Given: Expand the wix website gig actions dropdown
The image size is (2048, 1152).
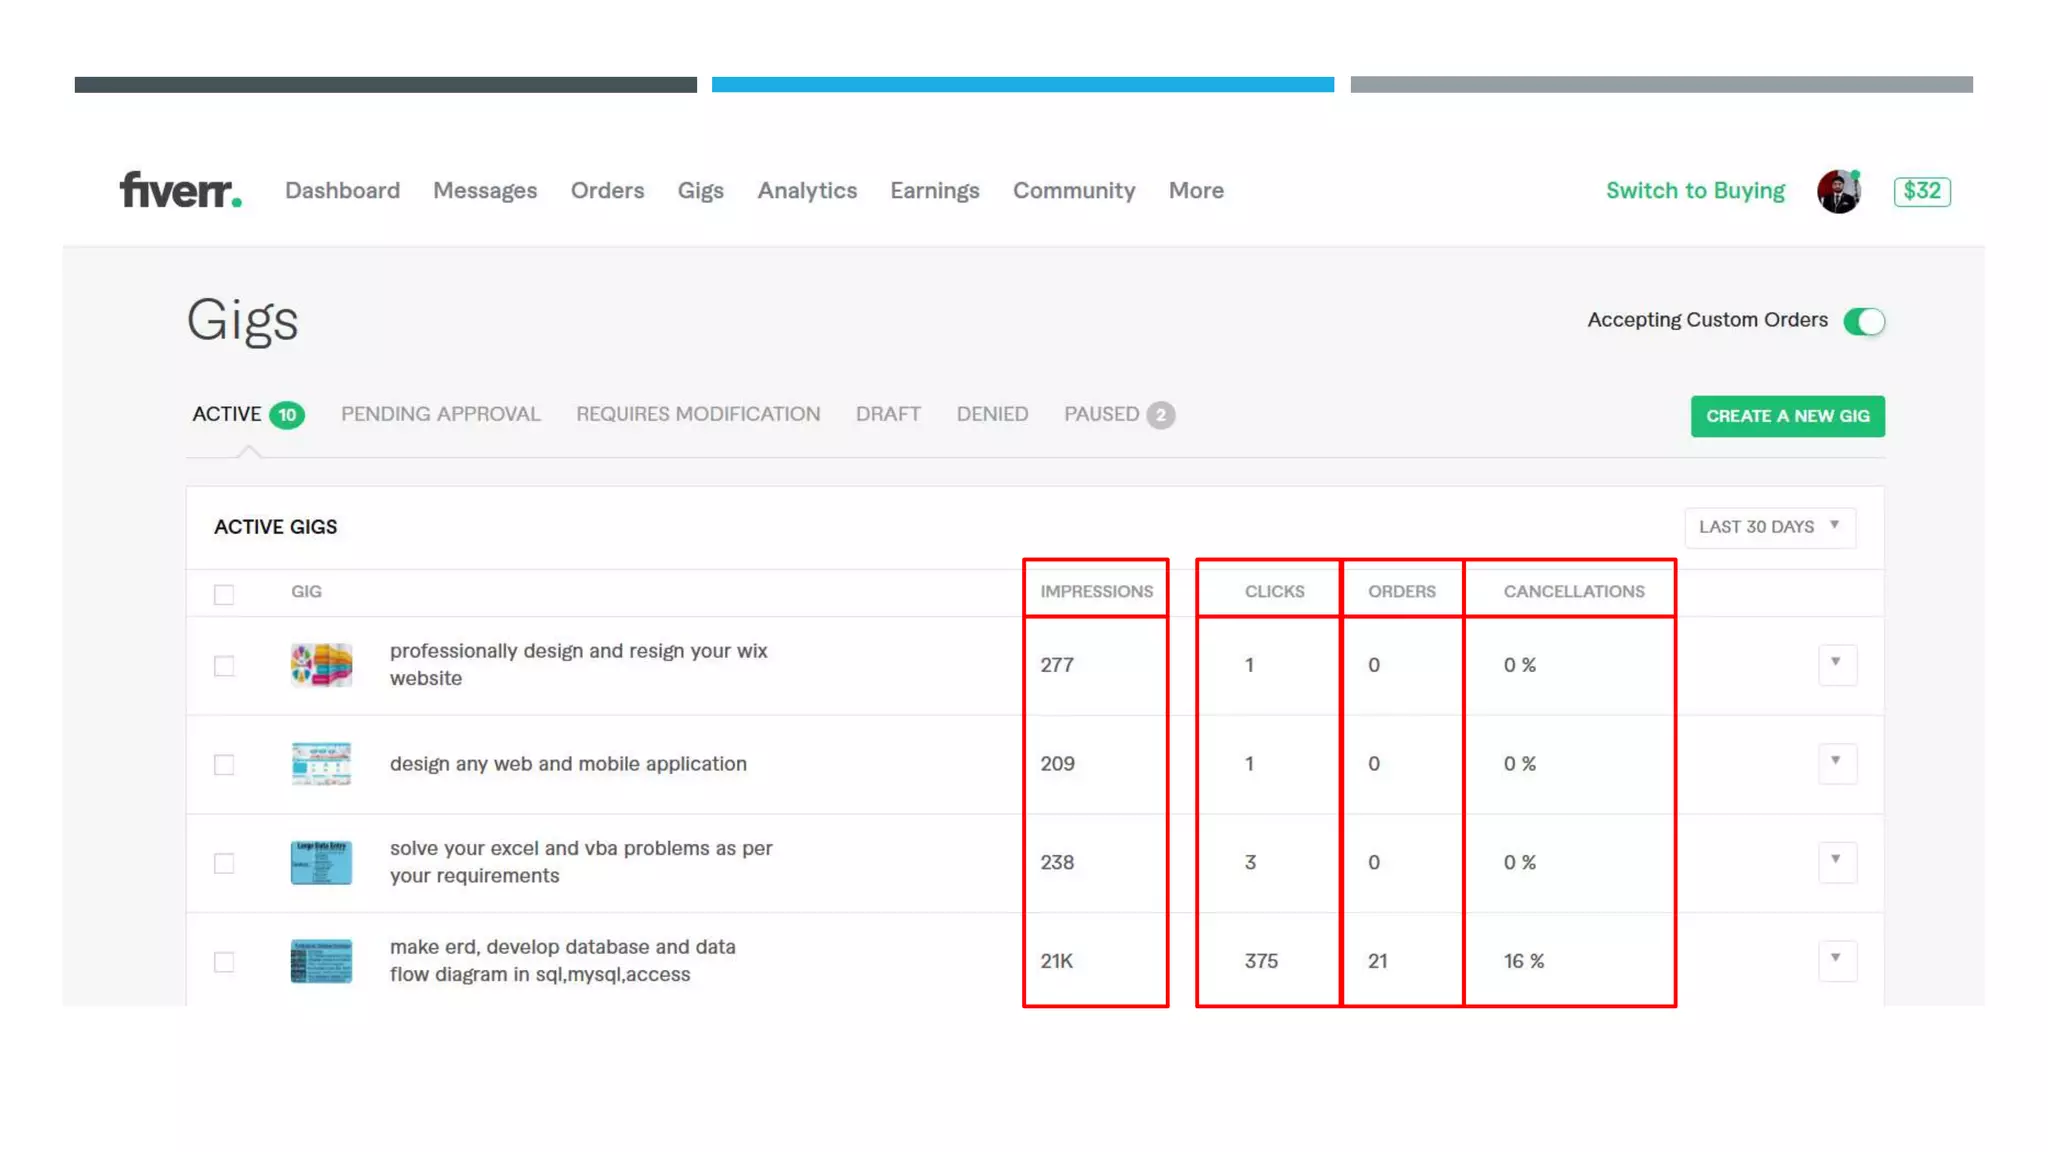Looking at the screenshot, I should click(x=1836, y=664).
